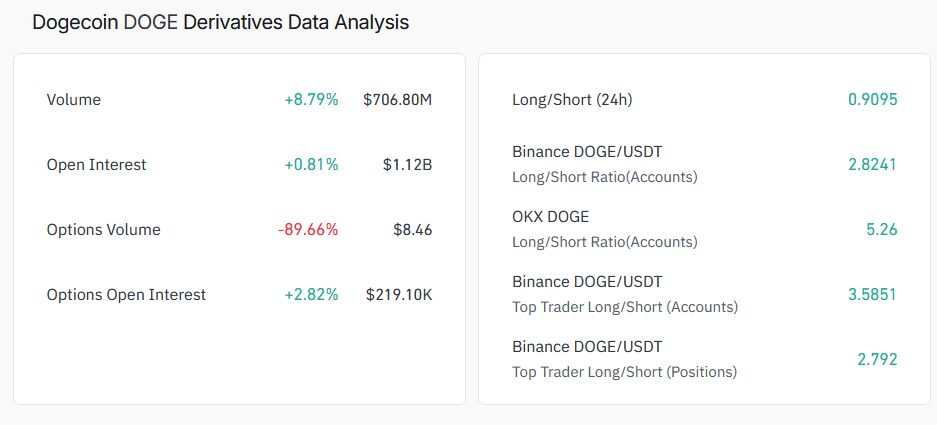
Task: Click the +2.82% options open interest change
Action: coord(311,295)
